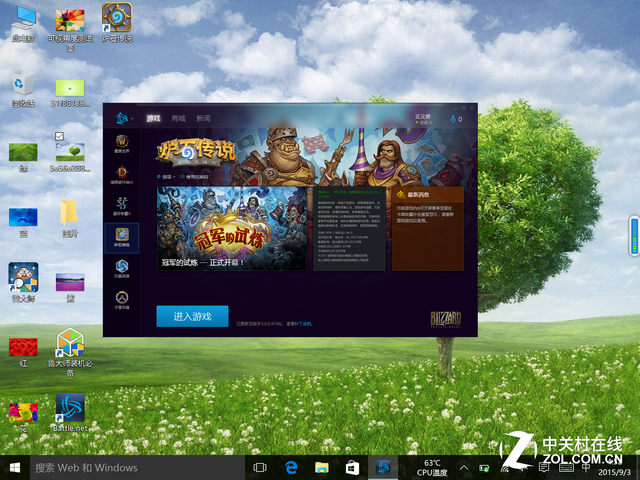The height and width of the screenshot is (480, 640).
Task: Expand the hidden system tray icons
Action: coord(464,468)
